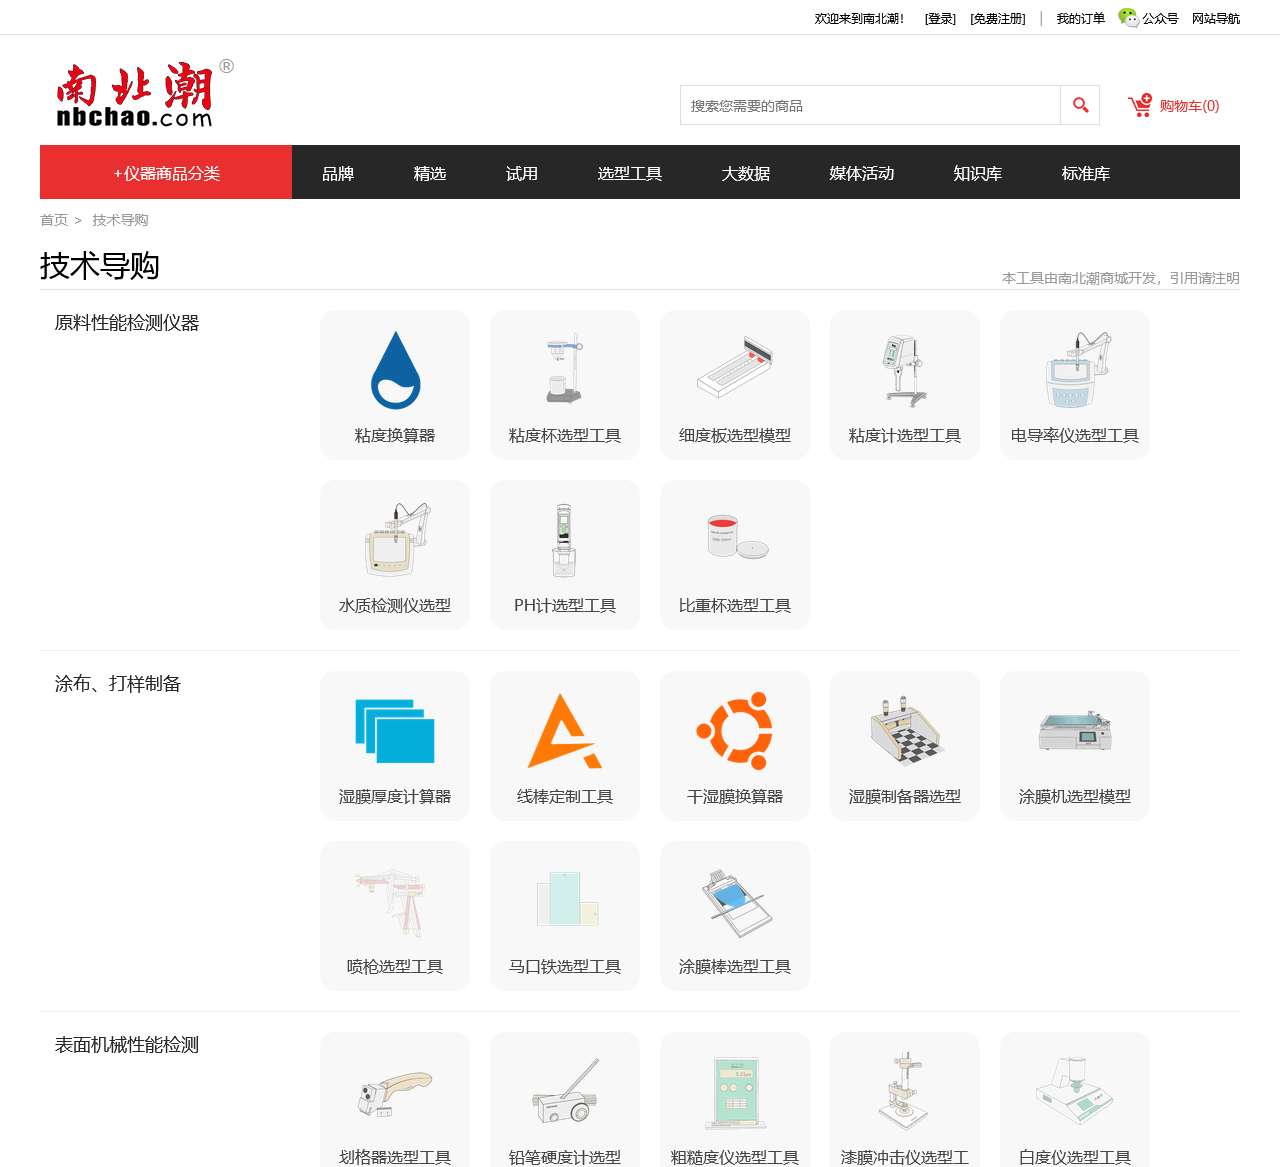Click the red search magnifier button
Viewport: 1280px width, 1167px height.
pyautogui.click(x=1080, y=105)
